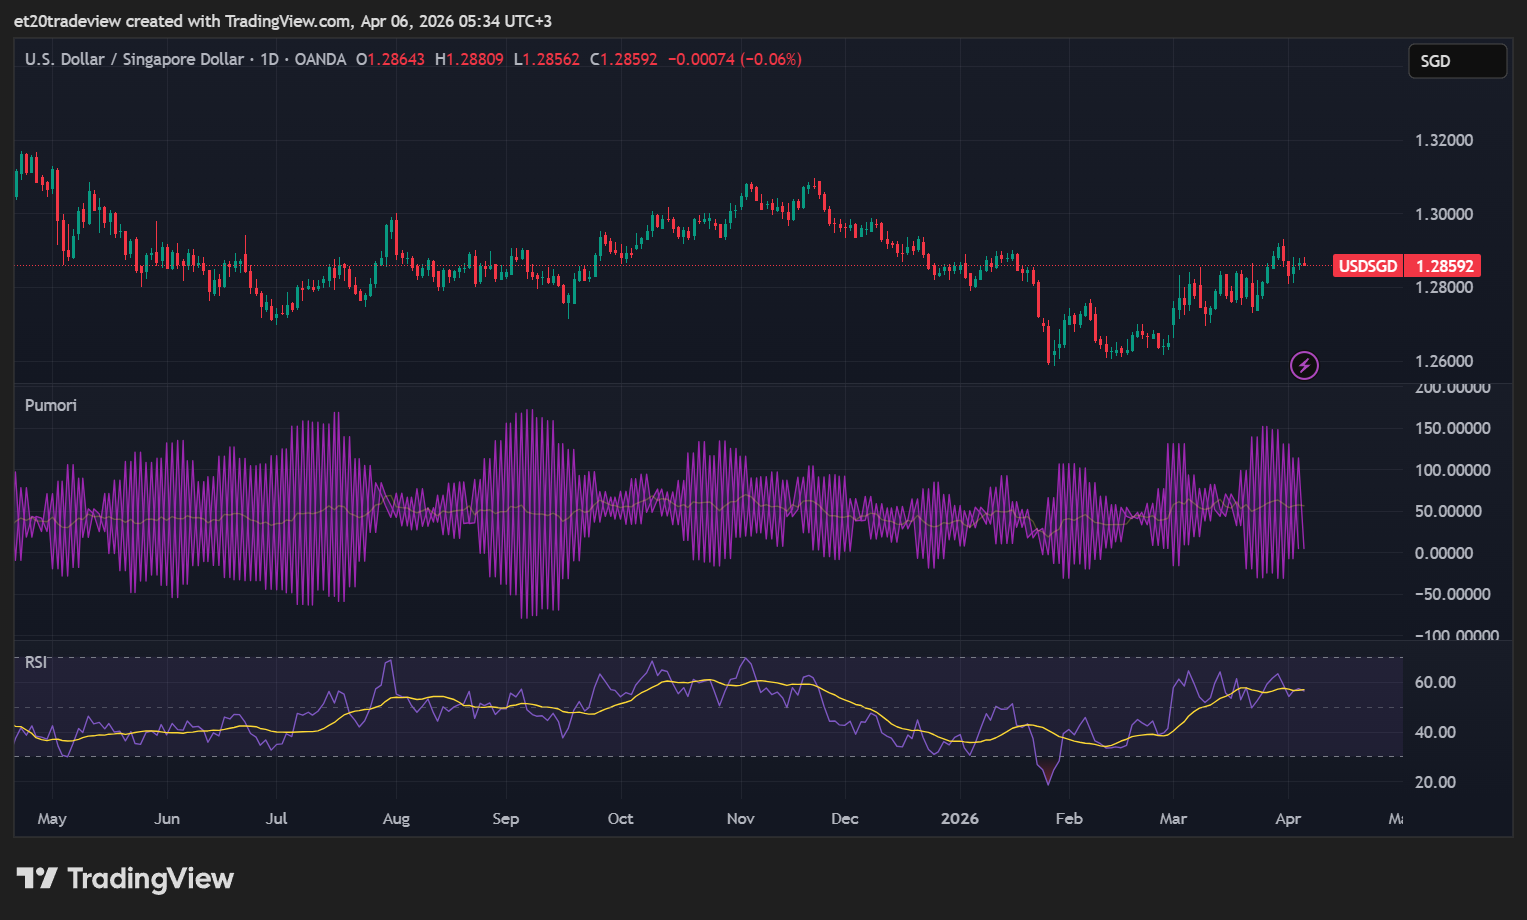The width and height of the screenshot is (1527, 920).
Task: Click the Sep label on the time axis
Action: pos(506,818)
